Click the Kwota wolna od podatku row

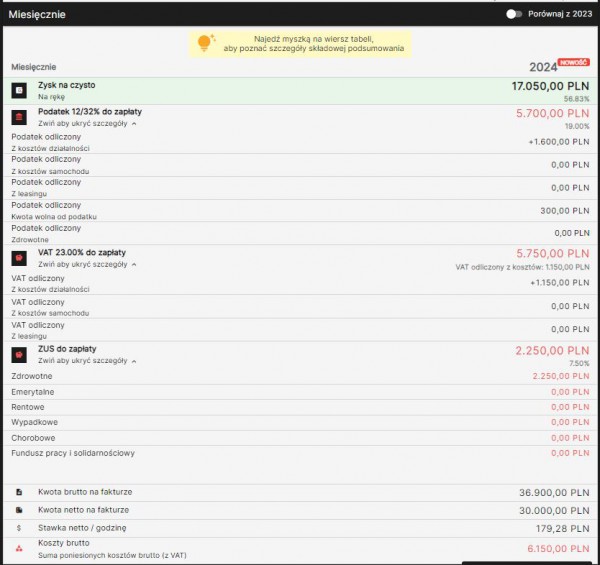[x=300, y=210]
